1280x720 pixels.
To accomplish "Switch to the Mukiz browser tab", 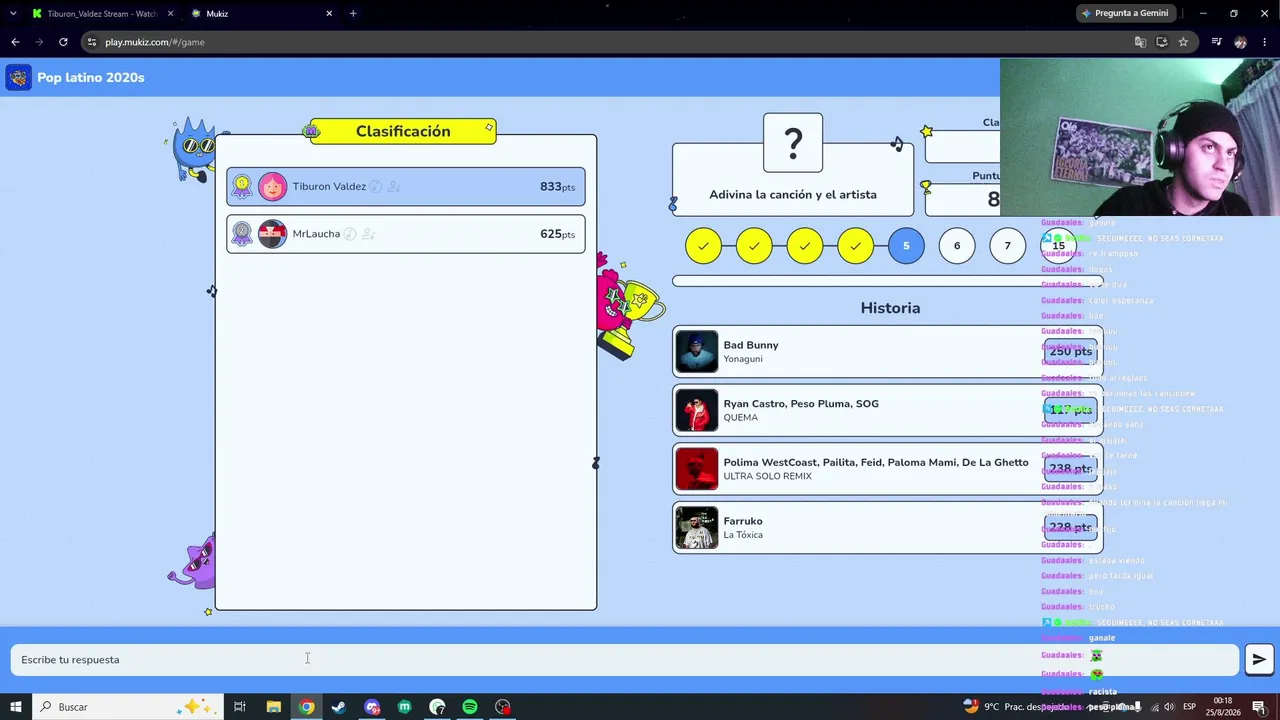I will pyautogui.click(x=260, y=14).
